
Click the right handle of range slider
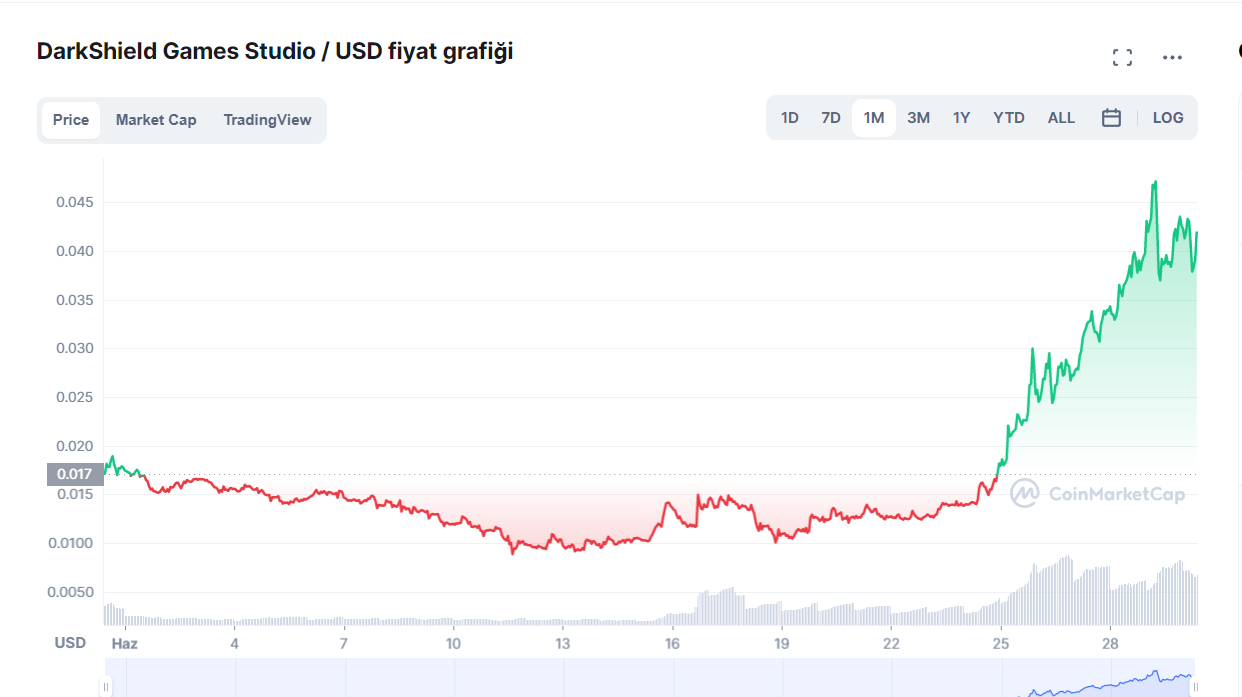click(x=1195, y=686)
